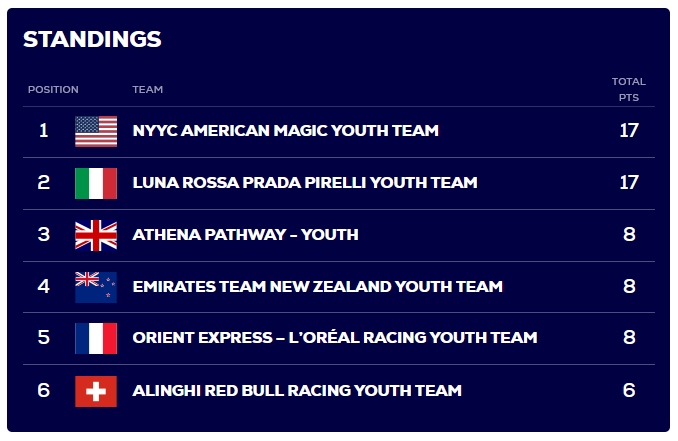Open Emirates Team New Zealand Youth Team

(x=317, y=287)
